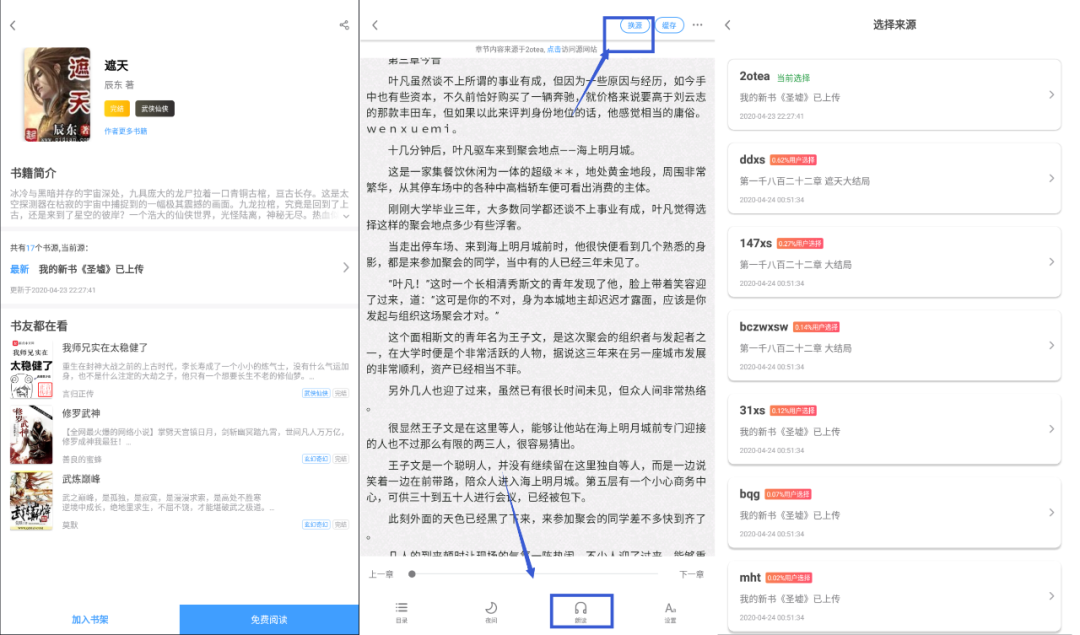The height and width of the screenshot is (635, 1080).
Task: Click 缓存 button in the reader
Action: [x=669, y=25]
